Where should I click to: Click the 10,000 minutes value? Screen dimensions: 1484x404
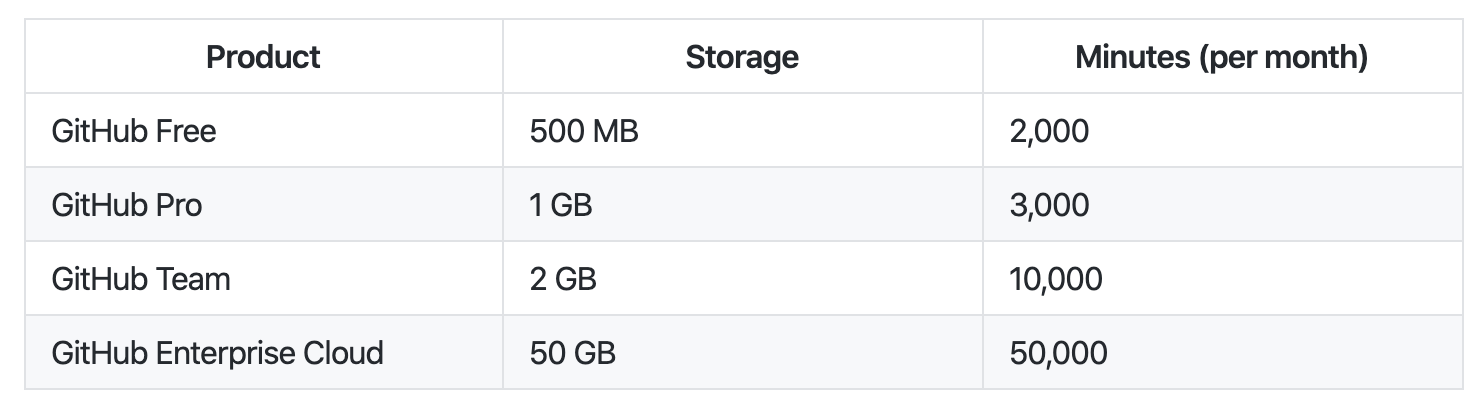pos(1056,279)
